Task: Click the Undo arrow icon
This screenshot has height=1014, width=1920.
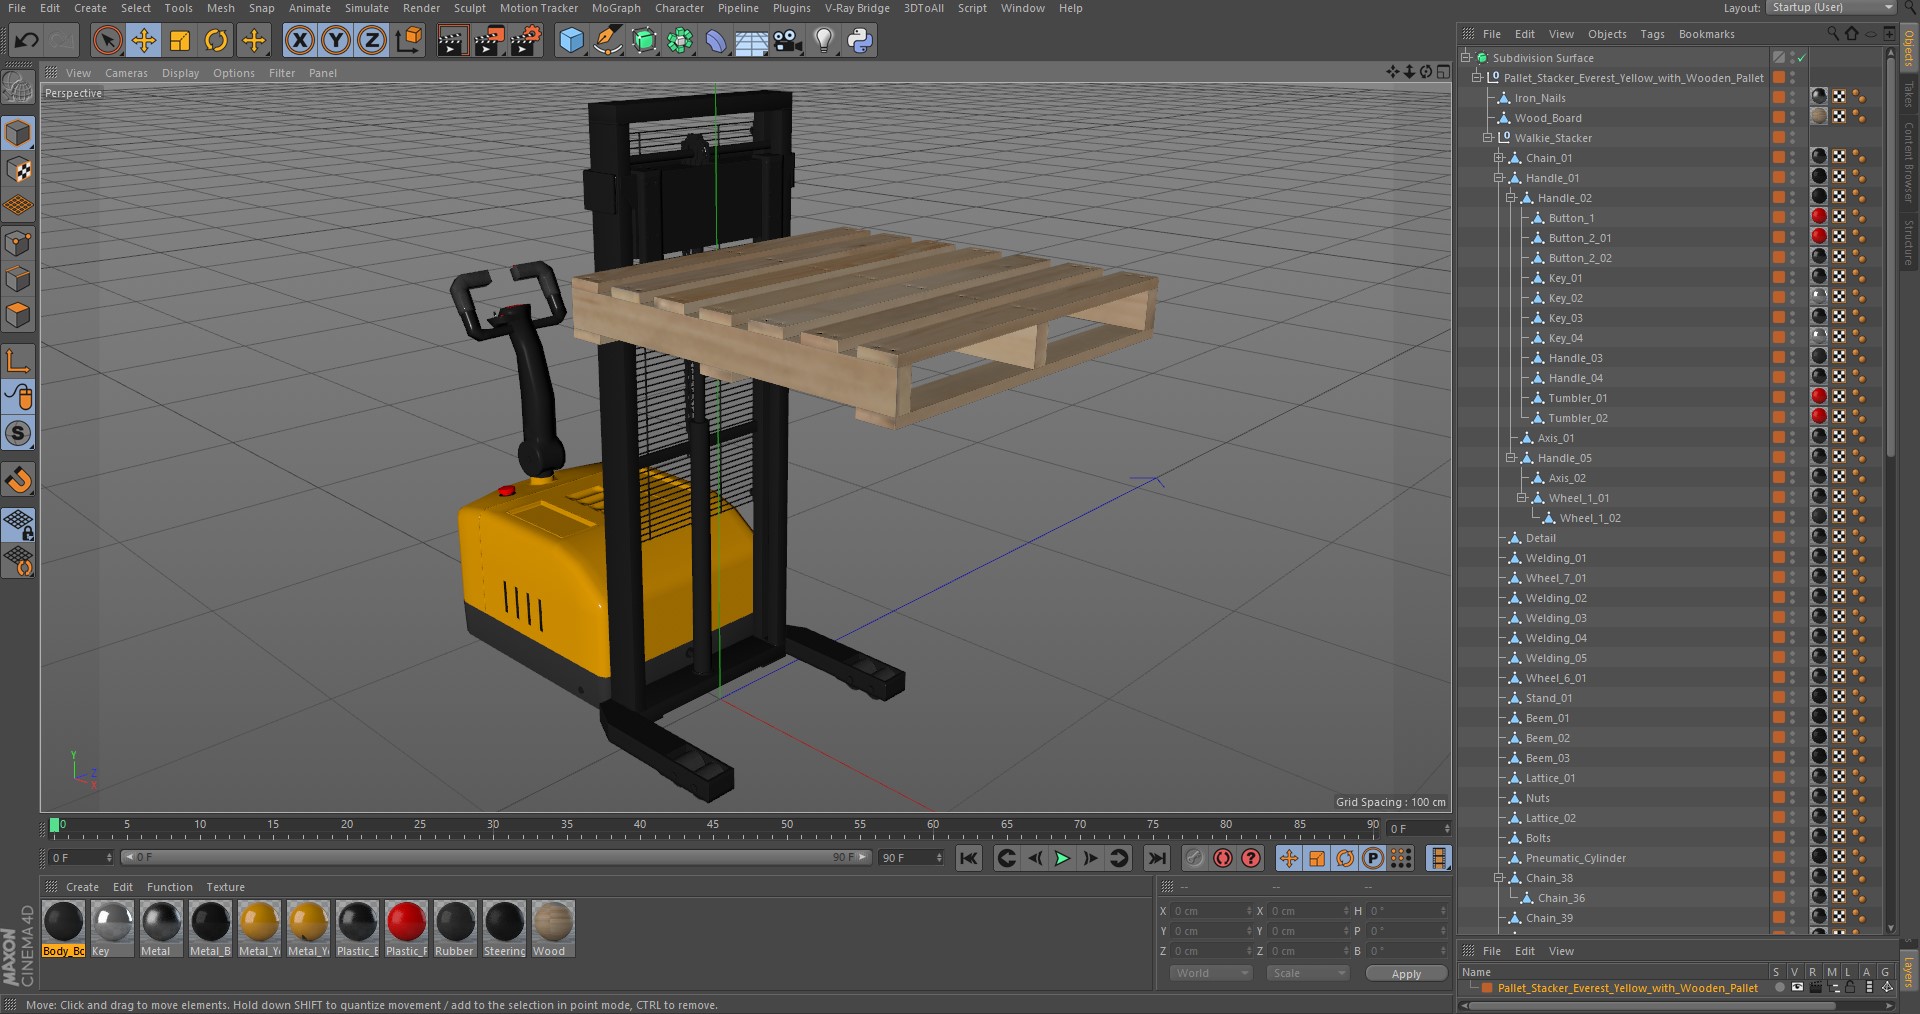Action: point(27,40)
